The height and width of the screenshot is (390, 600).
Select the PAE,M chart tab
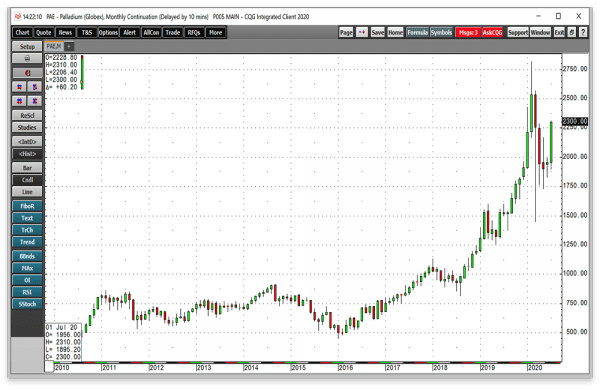pyautogui.click(x=54, y=46)
